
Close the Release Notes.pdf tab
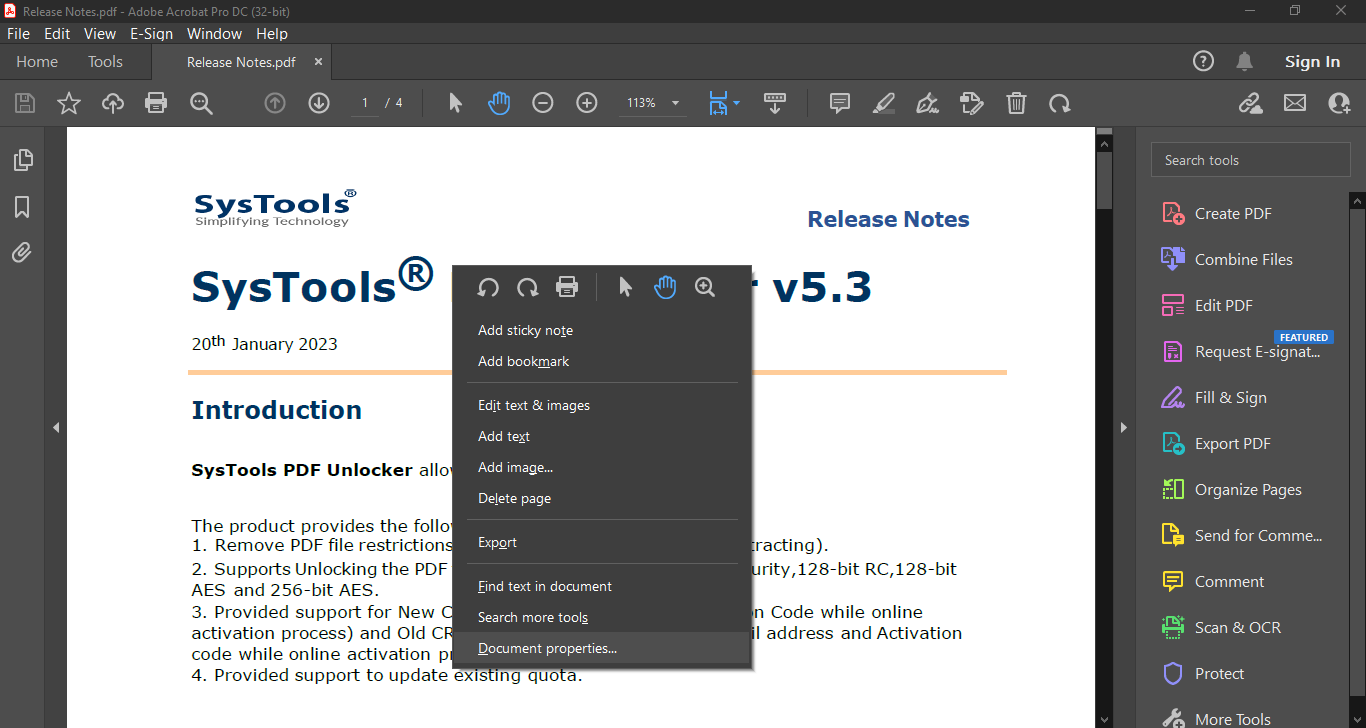(x=319, y=61)
